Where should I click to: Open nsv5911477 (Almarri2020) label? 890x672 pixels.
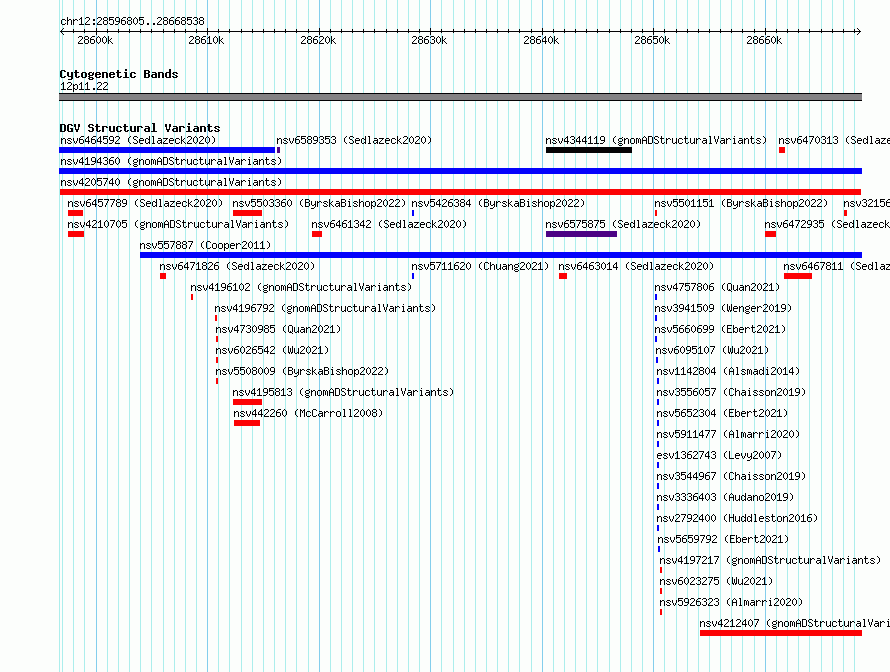tap(728, 434)
